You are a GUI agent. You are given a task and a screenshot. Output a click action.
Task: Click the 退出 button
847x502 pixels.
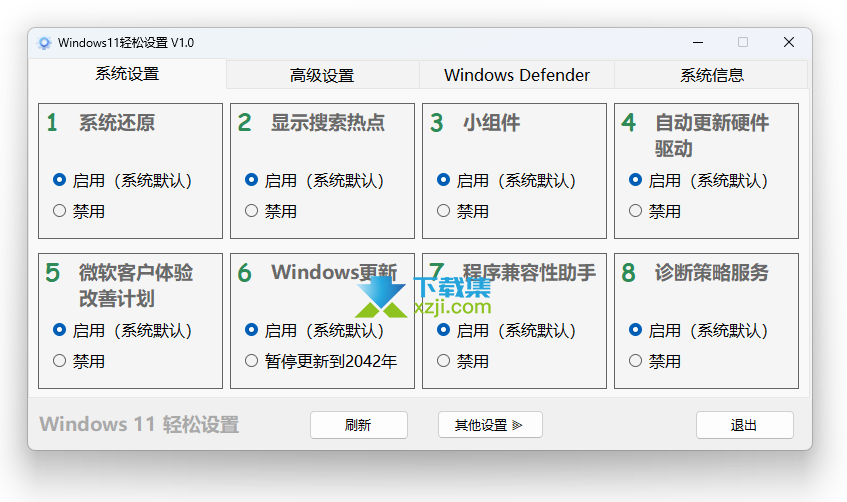click(744, 425)
